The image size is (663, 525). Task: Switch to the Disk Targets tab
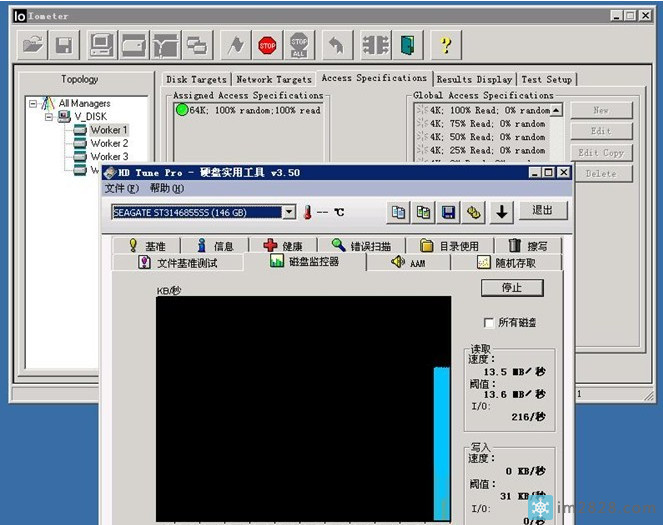tap(197, 79)
